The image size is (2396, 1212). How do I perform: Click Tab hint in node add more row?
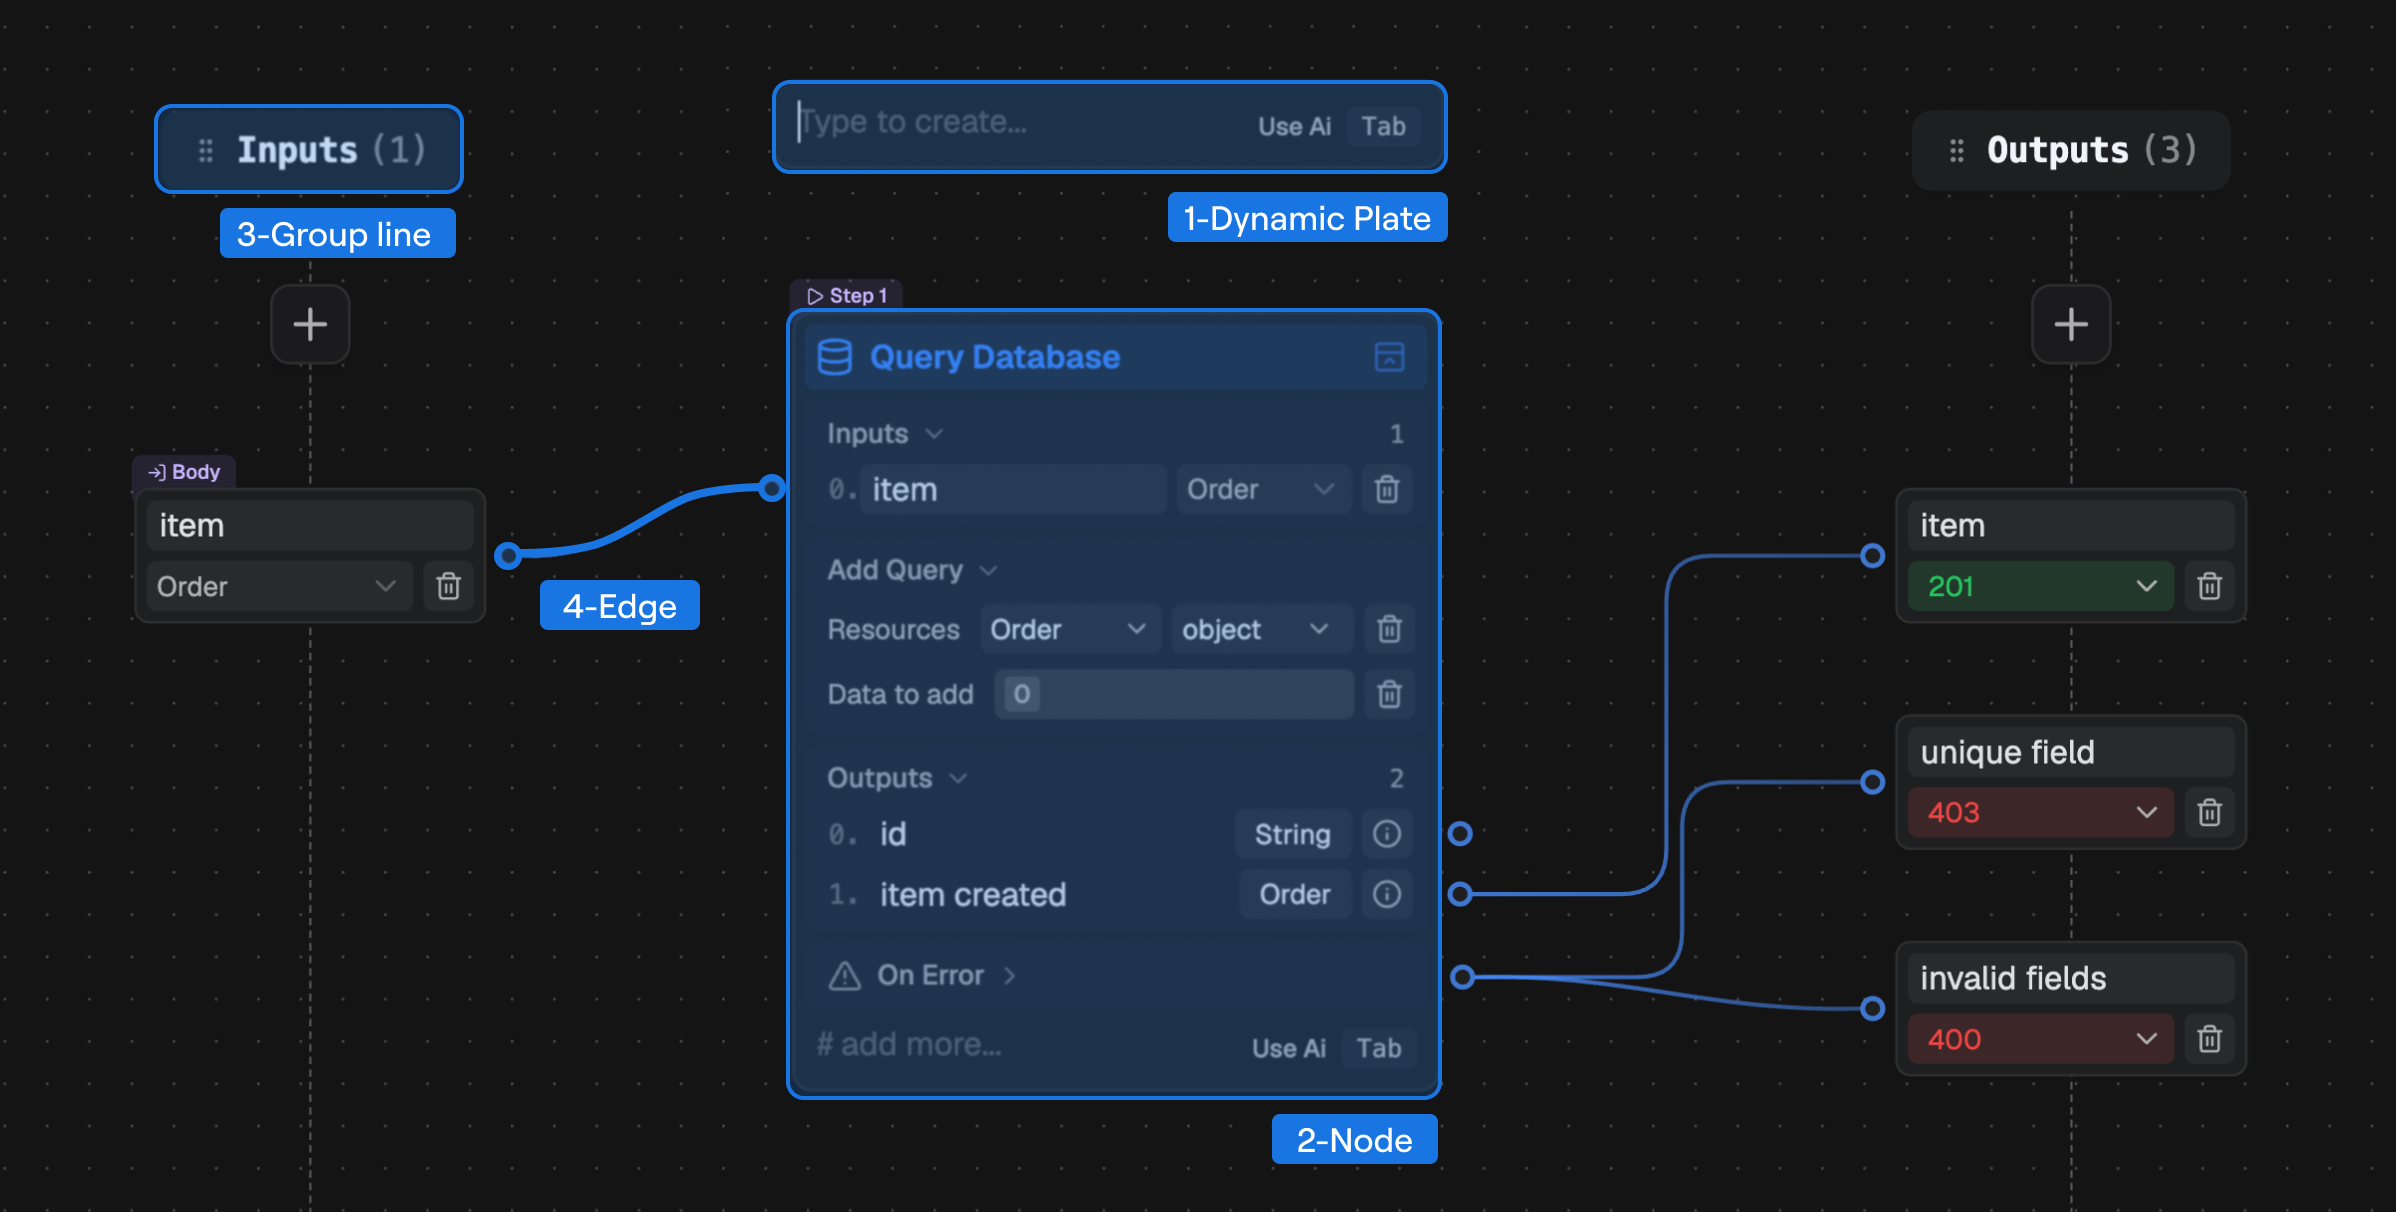(1379, 1048)
